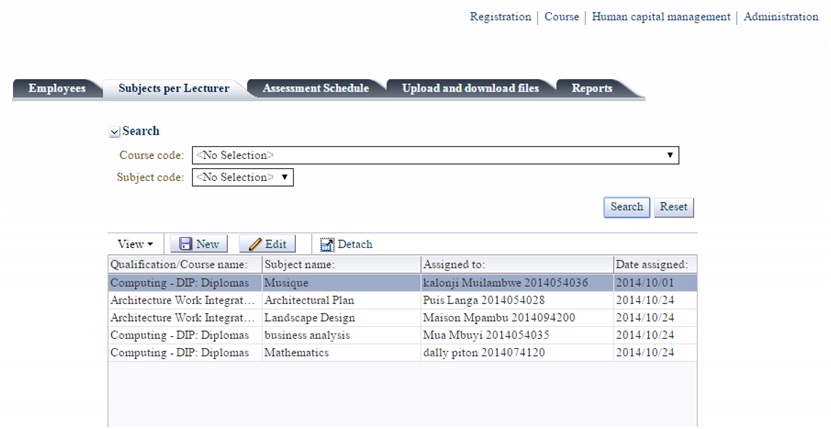831x429 pixels.
Task: Switch to the Employees tab
Action: 56,88
